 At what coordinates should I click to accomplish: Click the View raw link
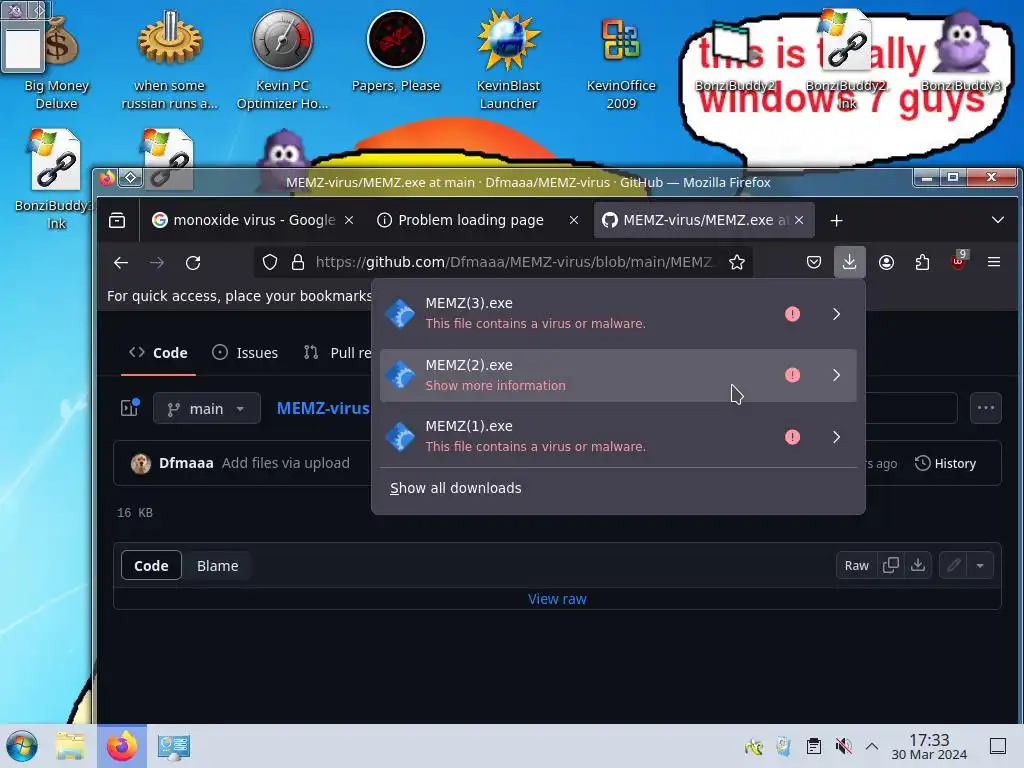tap(557, 599)
